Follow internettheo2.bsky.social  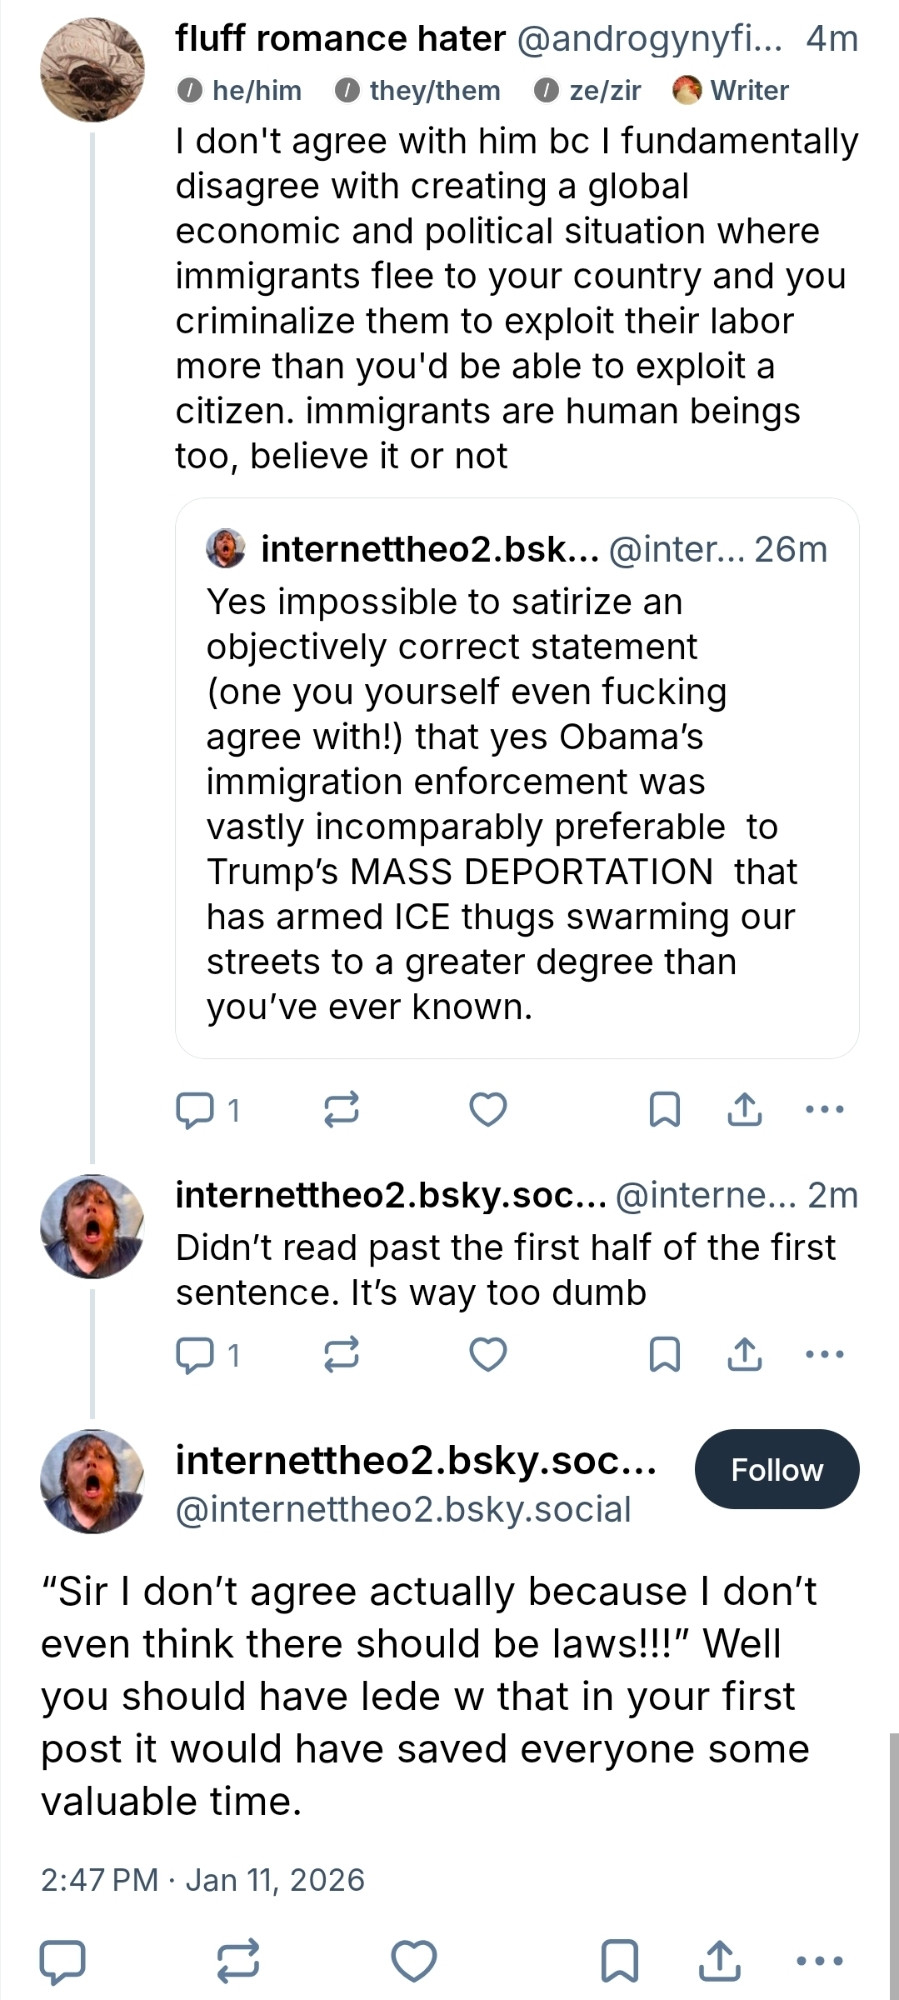(x=776, y=1469)
